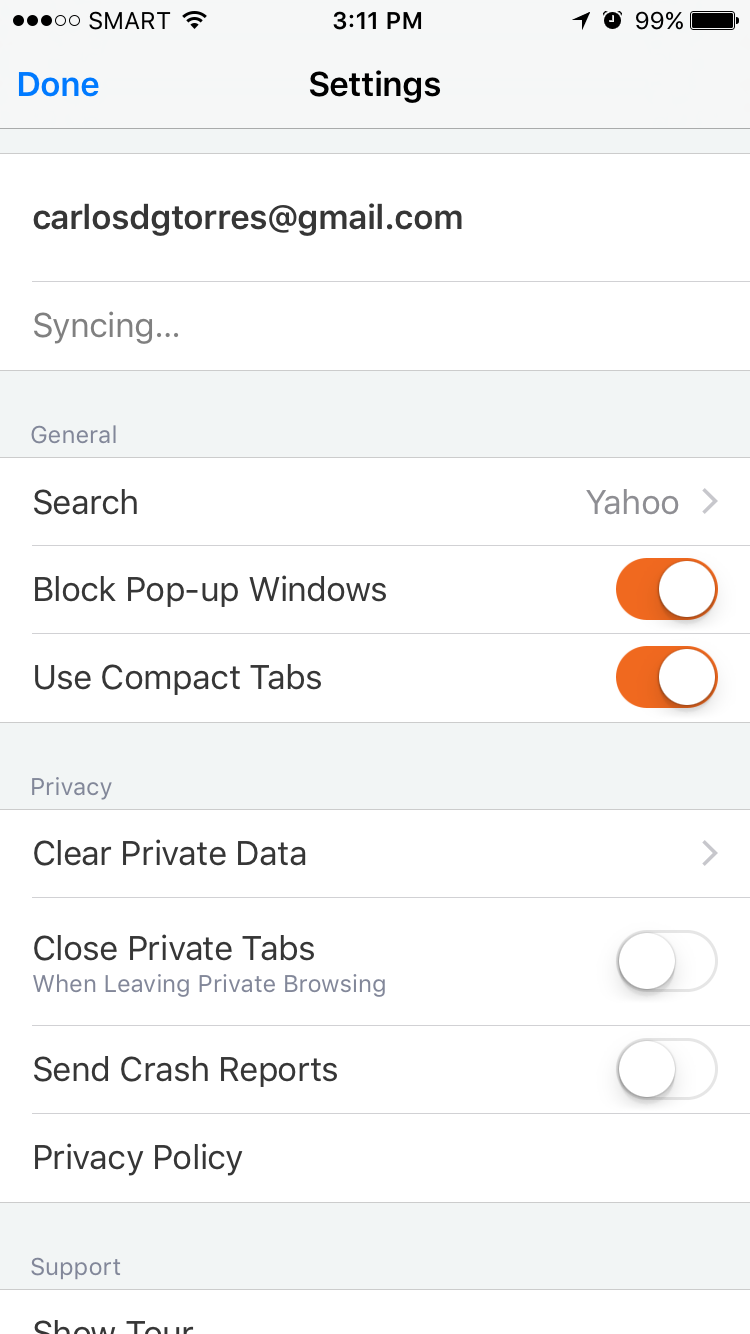Tap the Syncing status row
Image resolution: width=750 pixels, height=1334 pixels.
[106, 326]
